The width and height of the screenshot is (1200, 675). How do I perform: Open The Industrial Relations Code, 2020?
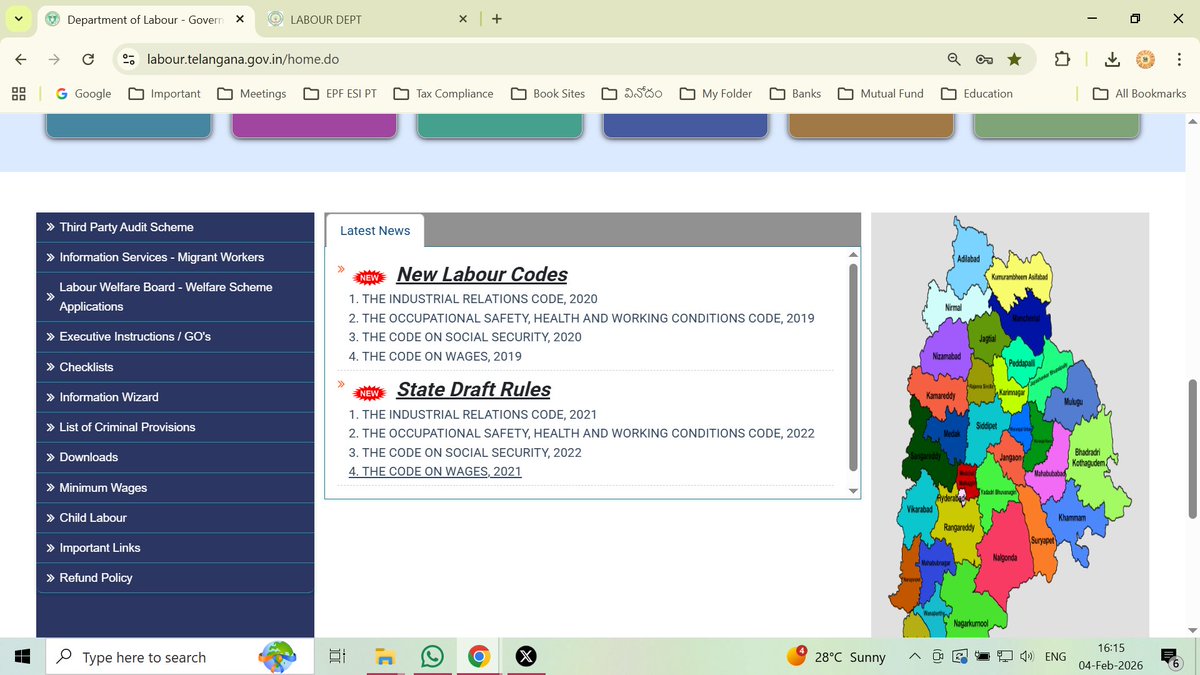[x=473, y=299]
